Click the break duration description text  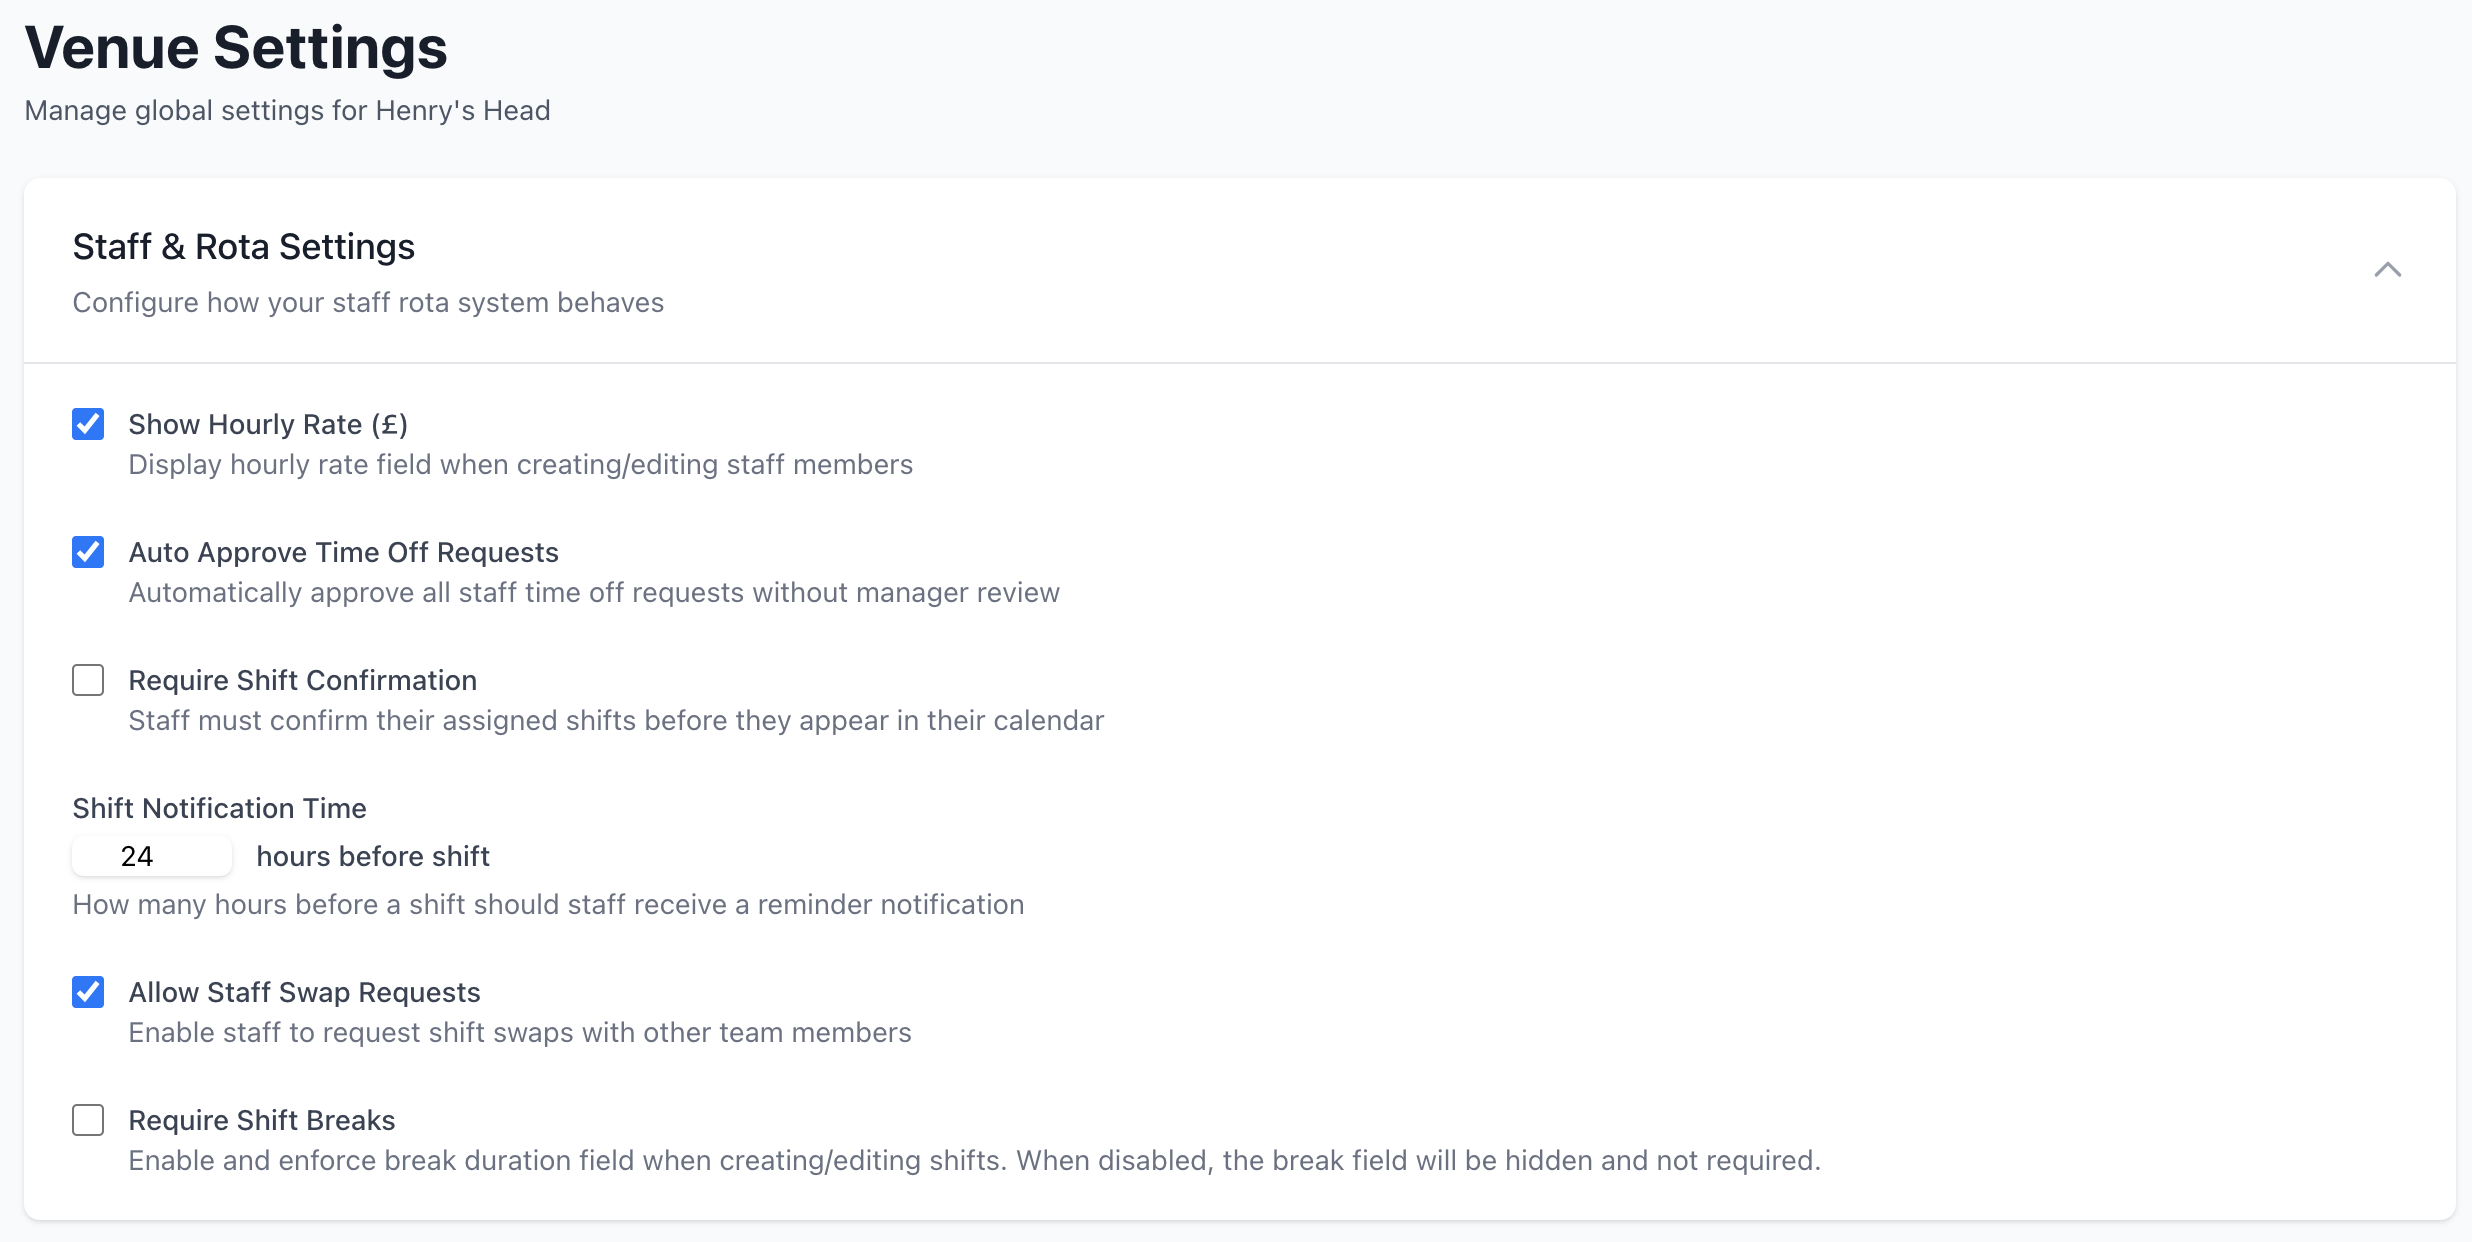(x=974, y=1161)
